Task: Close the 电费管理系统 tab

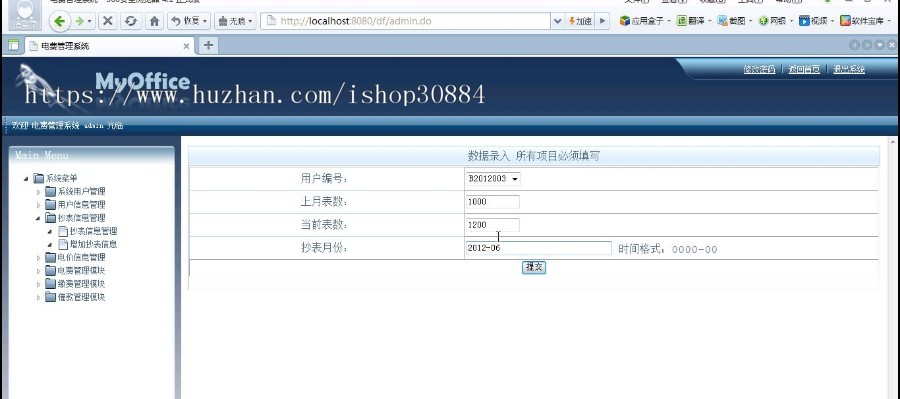Action: pyautogui.click(x=186, y=46)
